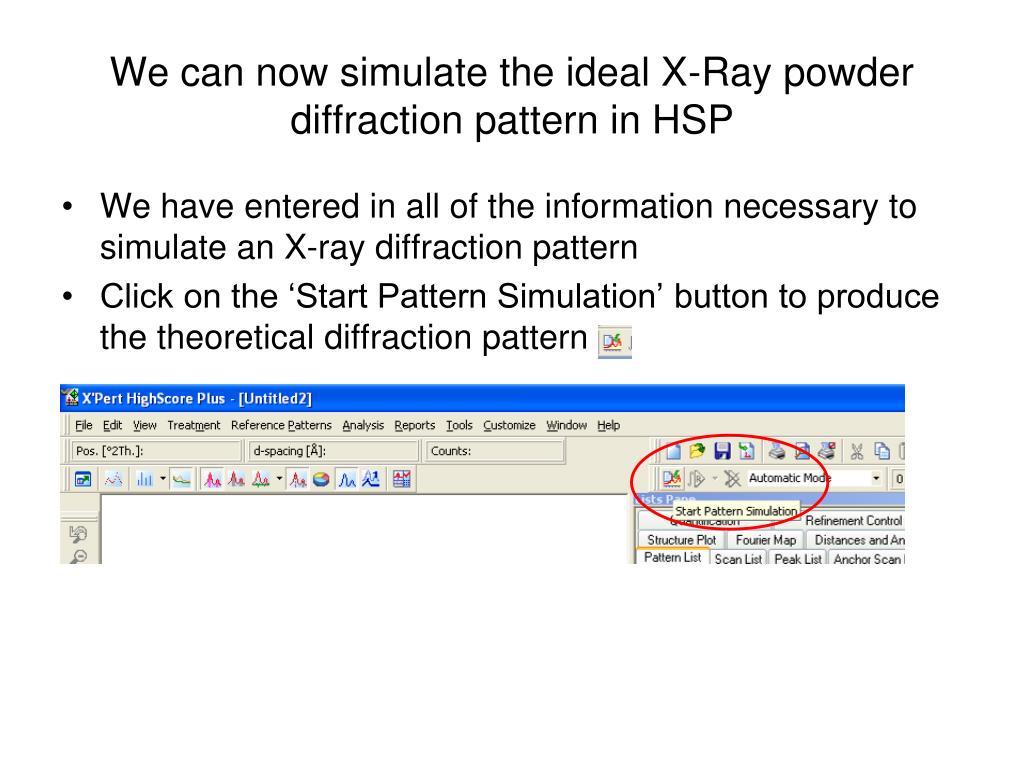Click the red and blue table chart icon
This screenshot has height=768, width=1024.
pyautogui.click(x=402, y=479)
